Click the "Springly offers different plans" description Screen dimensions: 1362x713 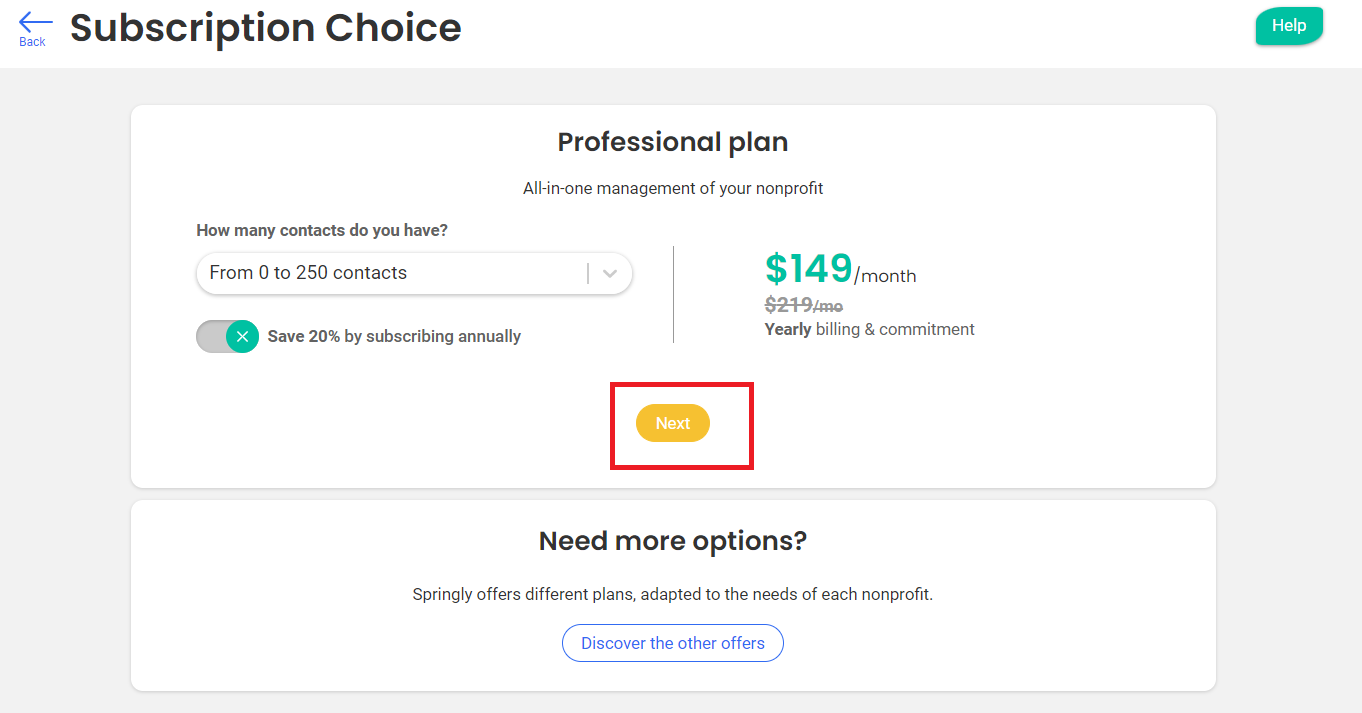pos(673,594)
